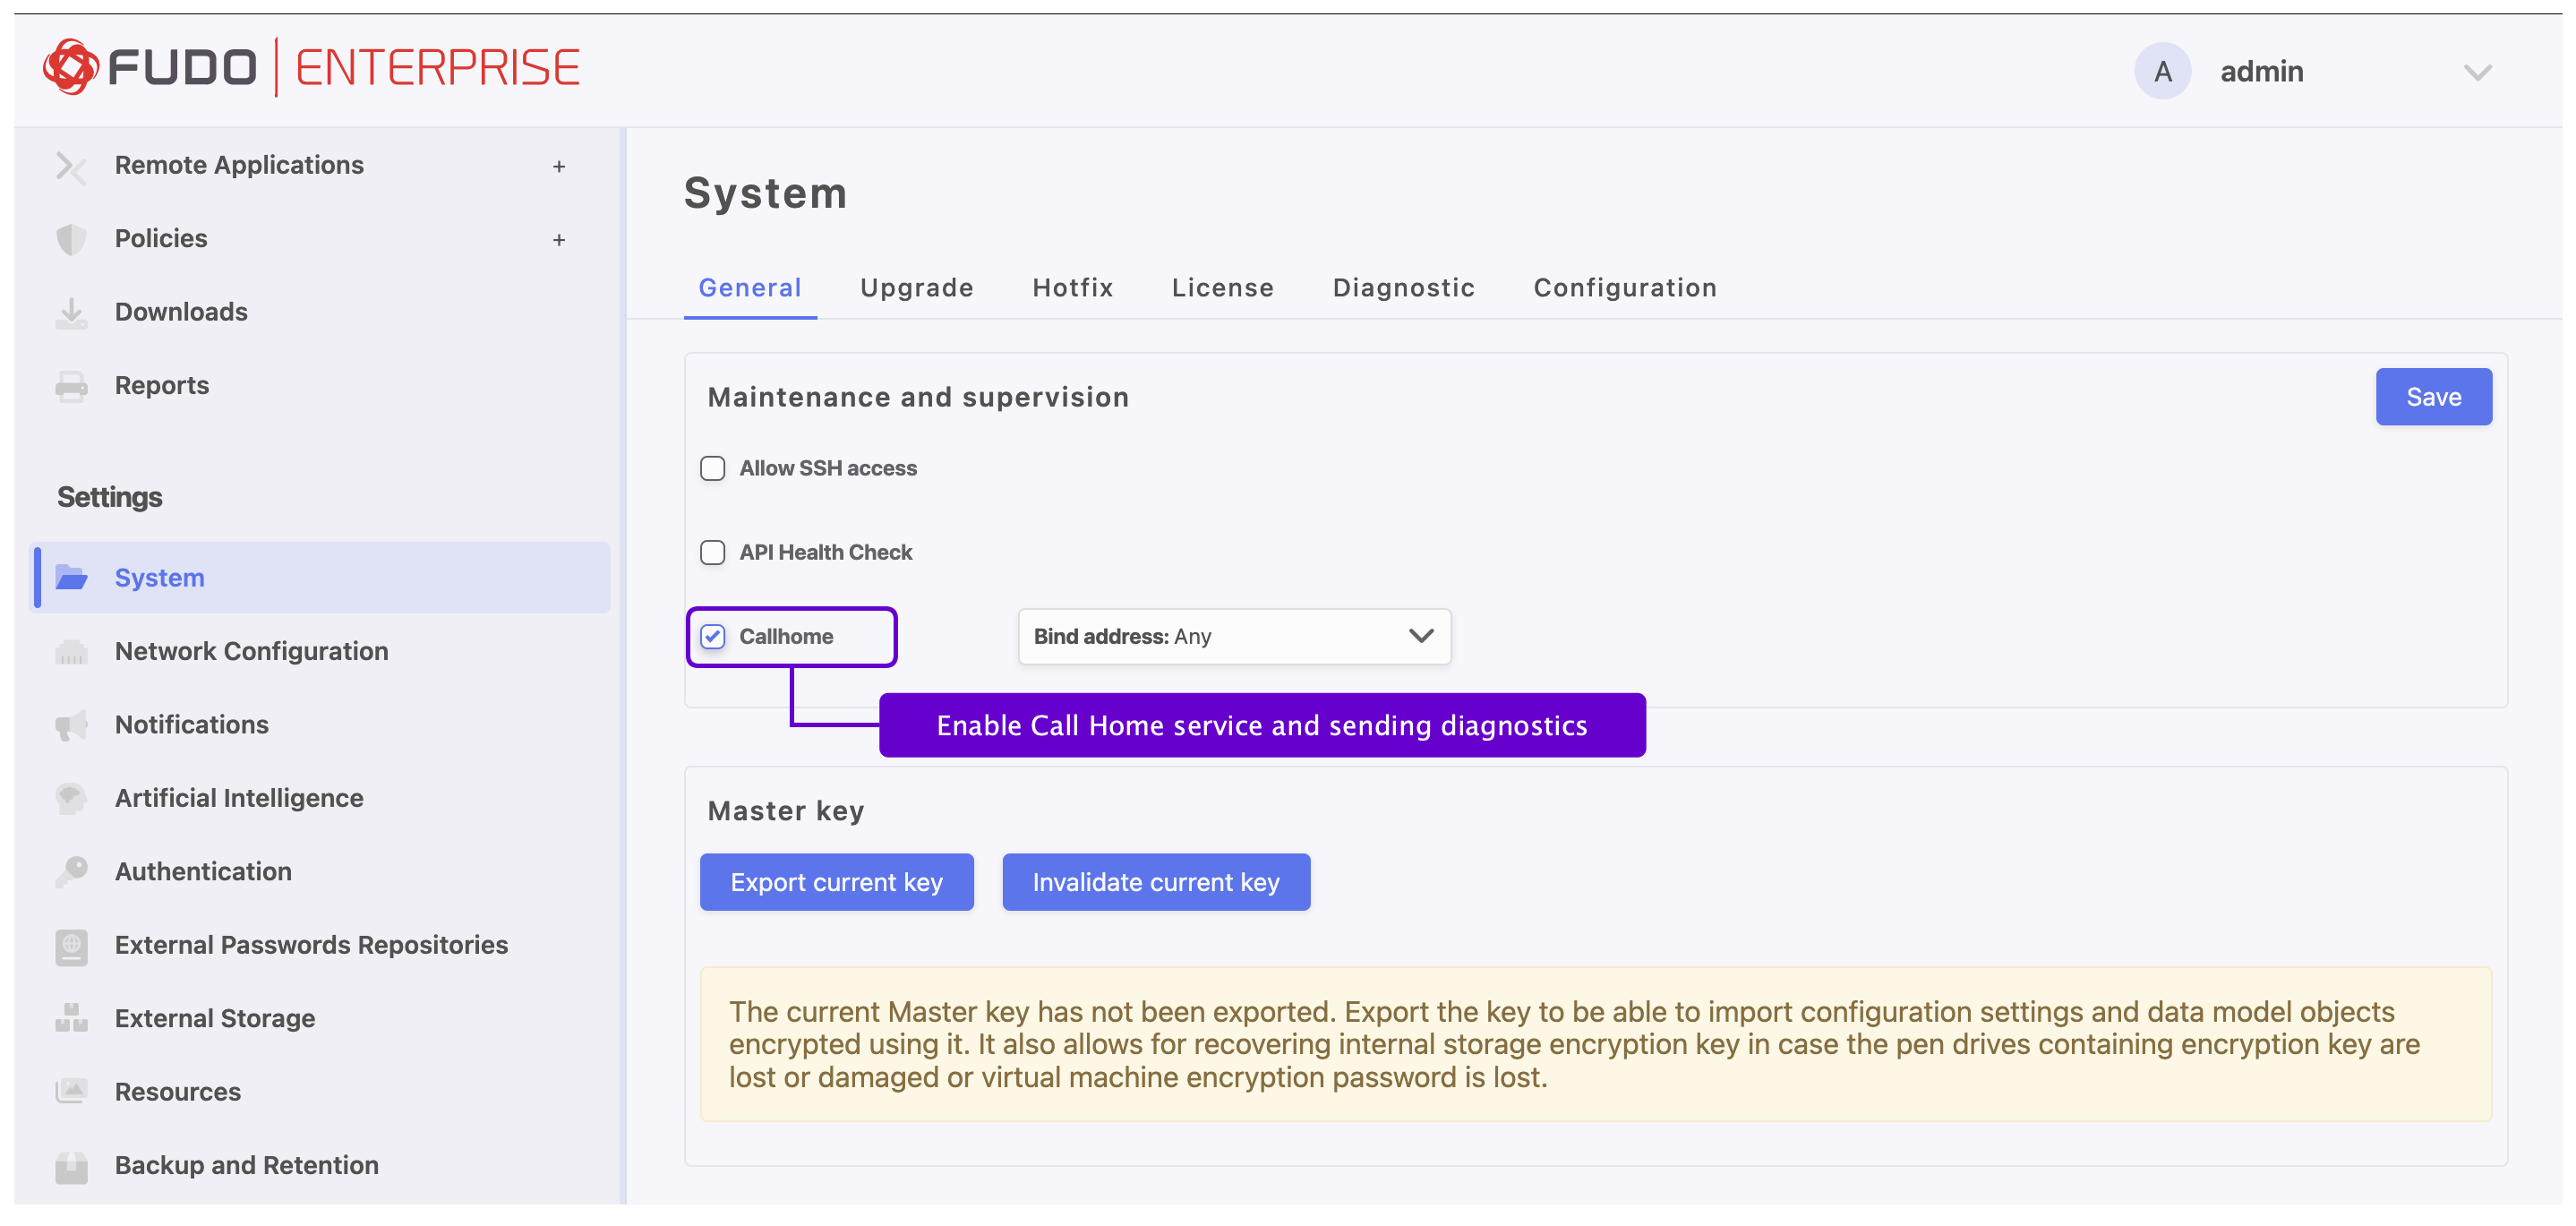
Task: Click the Backup and Retention icon
Action: click(71, 1167)
